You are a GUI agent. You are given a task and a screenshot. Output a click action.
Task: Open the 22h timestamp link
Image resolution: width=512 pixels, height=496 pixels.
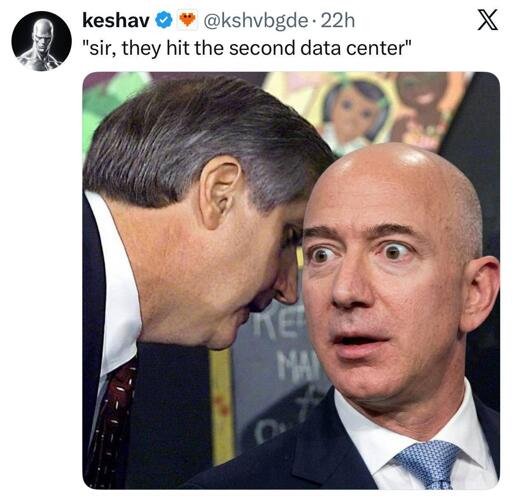click(x=337, y=21)
